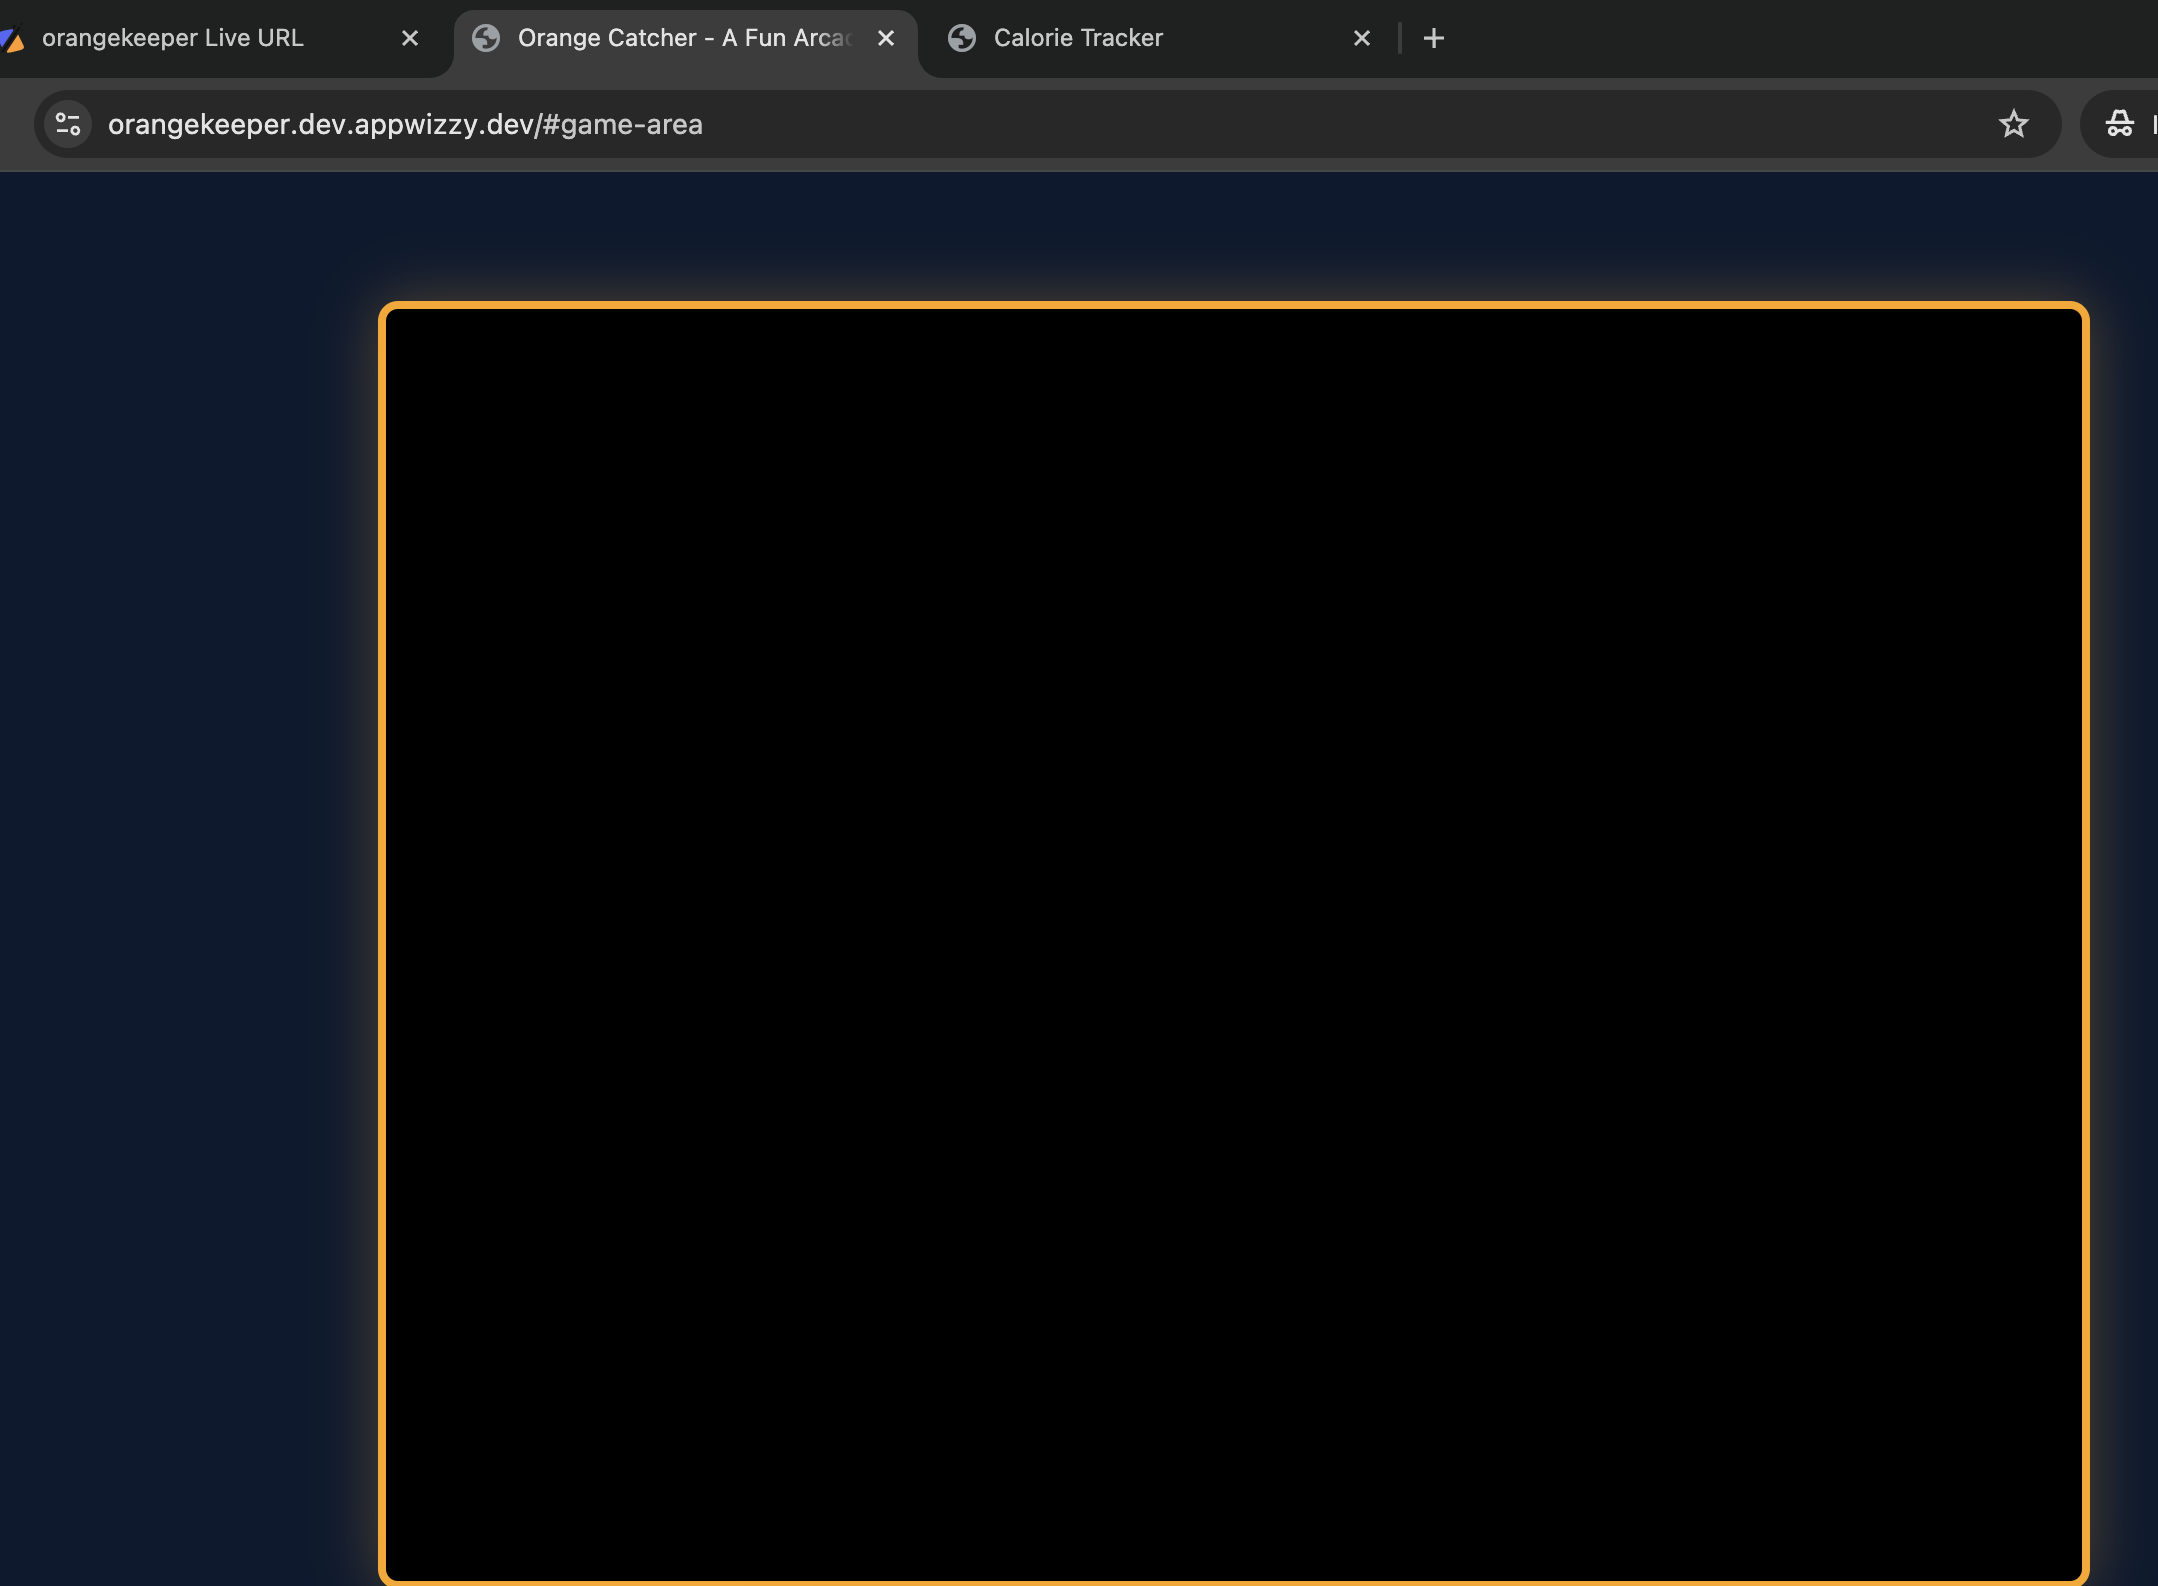Click the orangekeeper Live URL tab favicon
2158x1586 pixels.
click(x=12, y=39)
